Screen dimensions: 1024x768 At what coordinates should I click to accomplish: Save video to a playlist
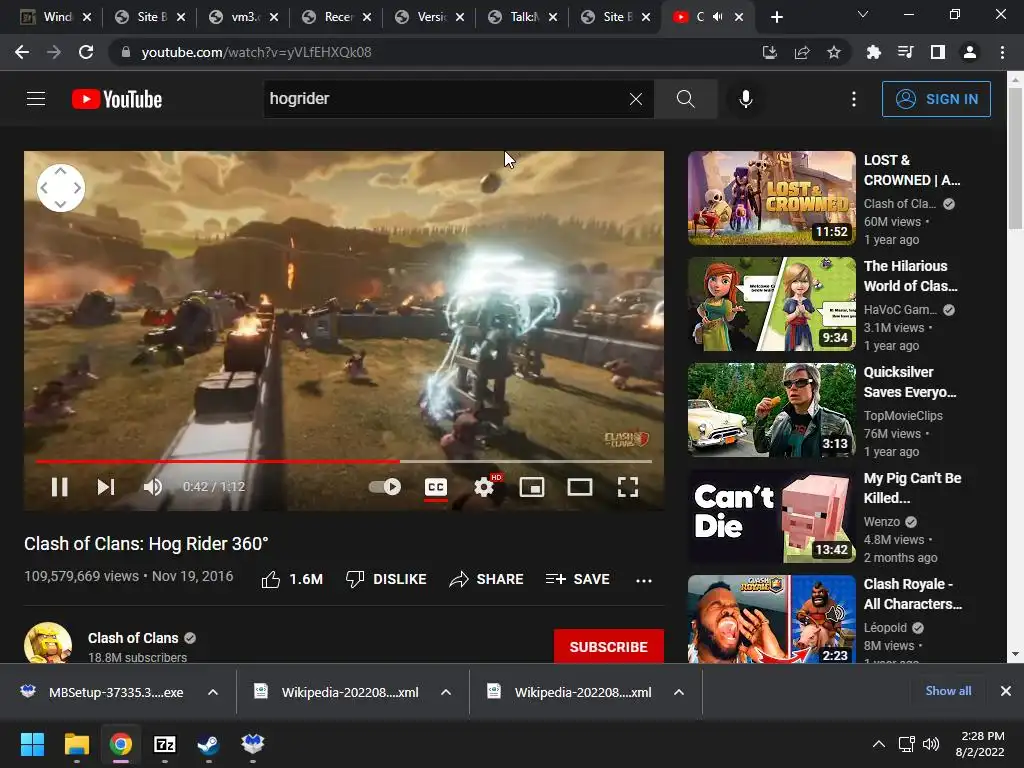tap(578, 579)
